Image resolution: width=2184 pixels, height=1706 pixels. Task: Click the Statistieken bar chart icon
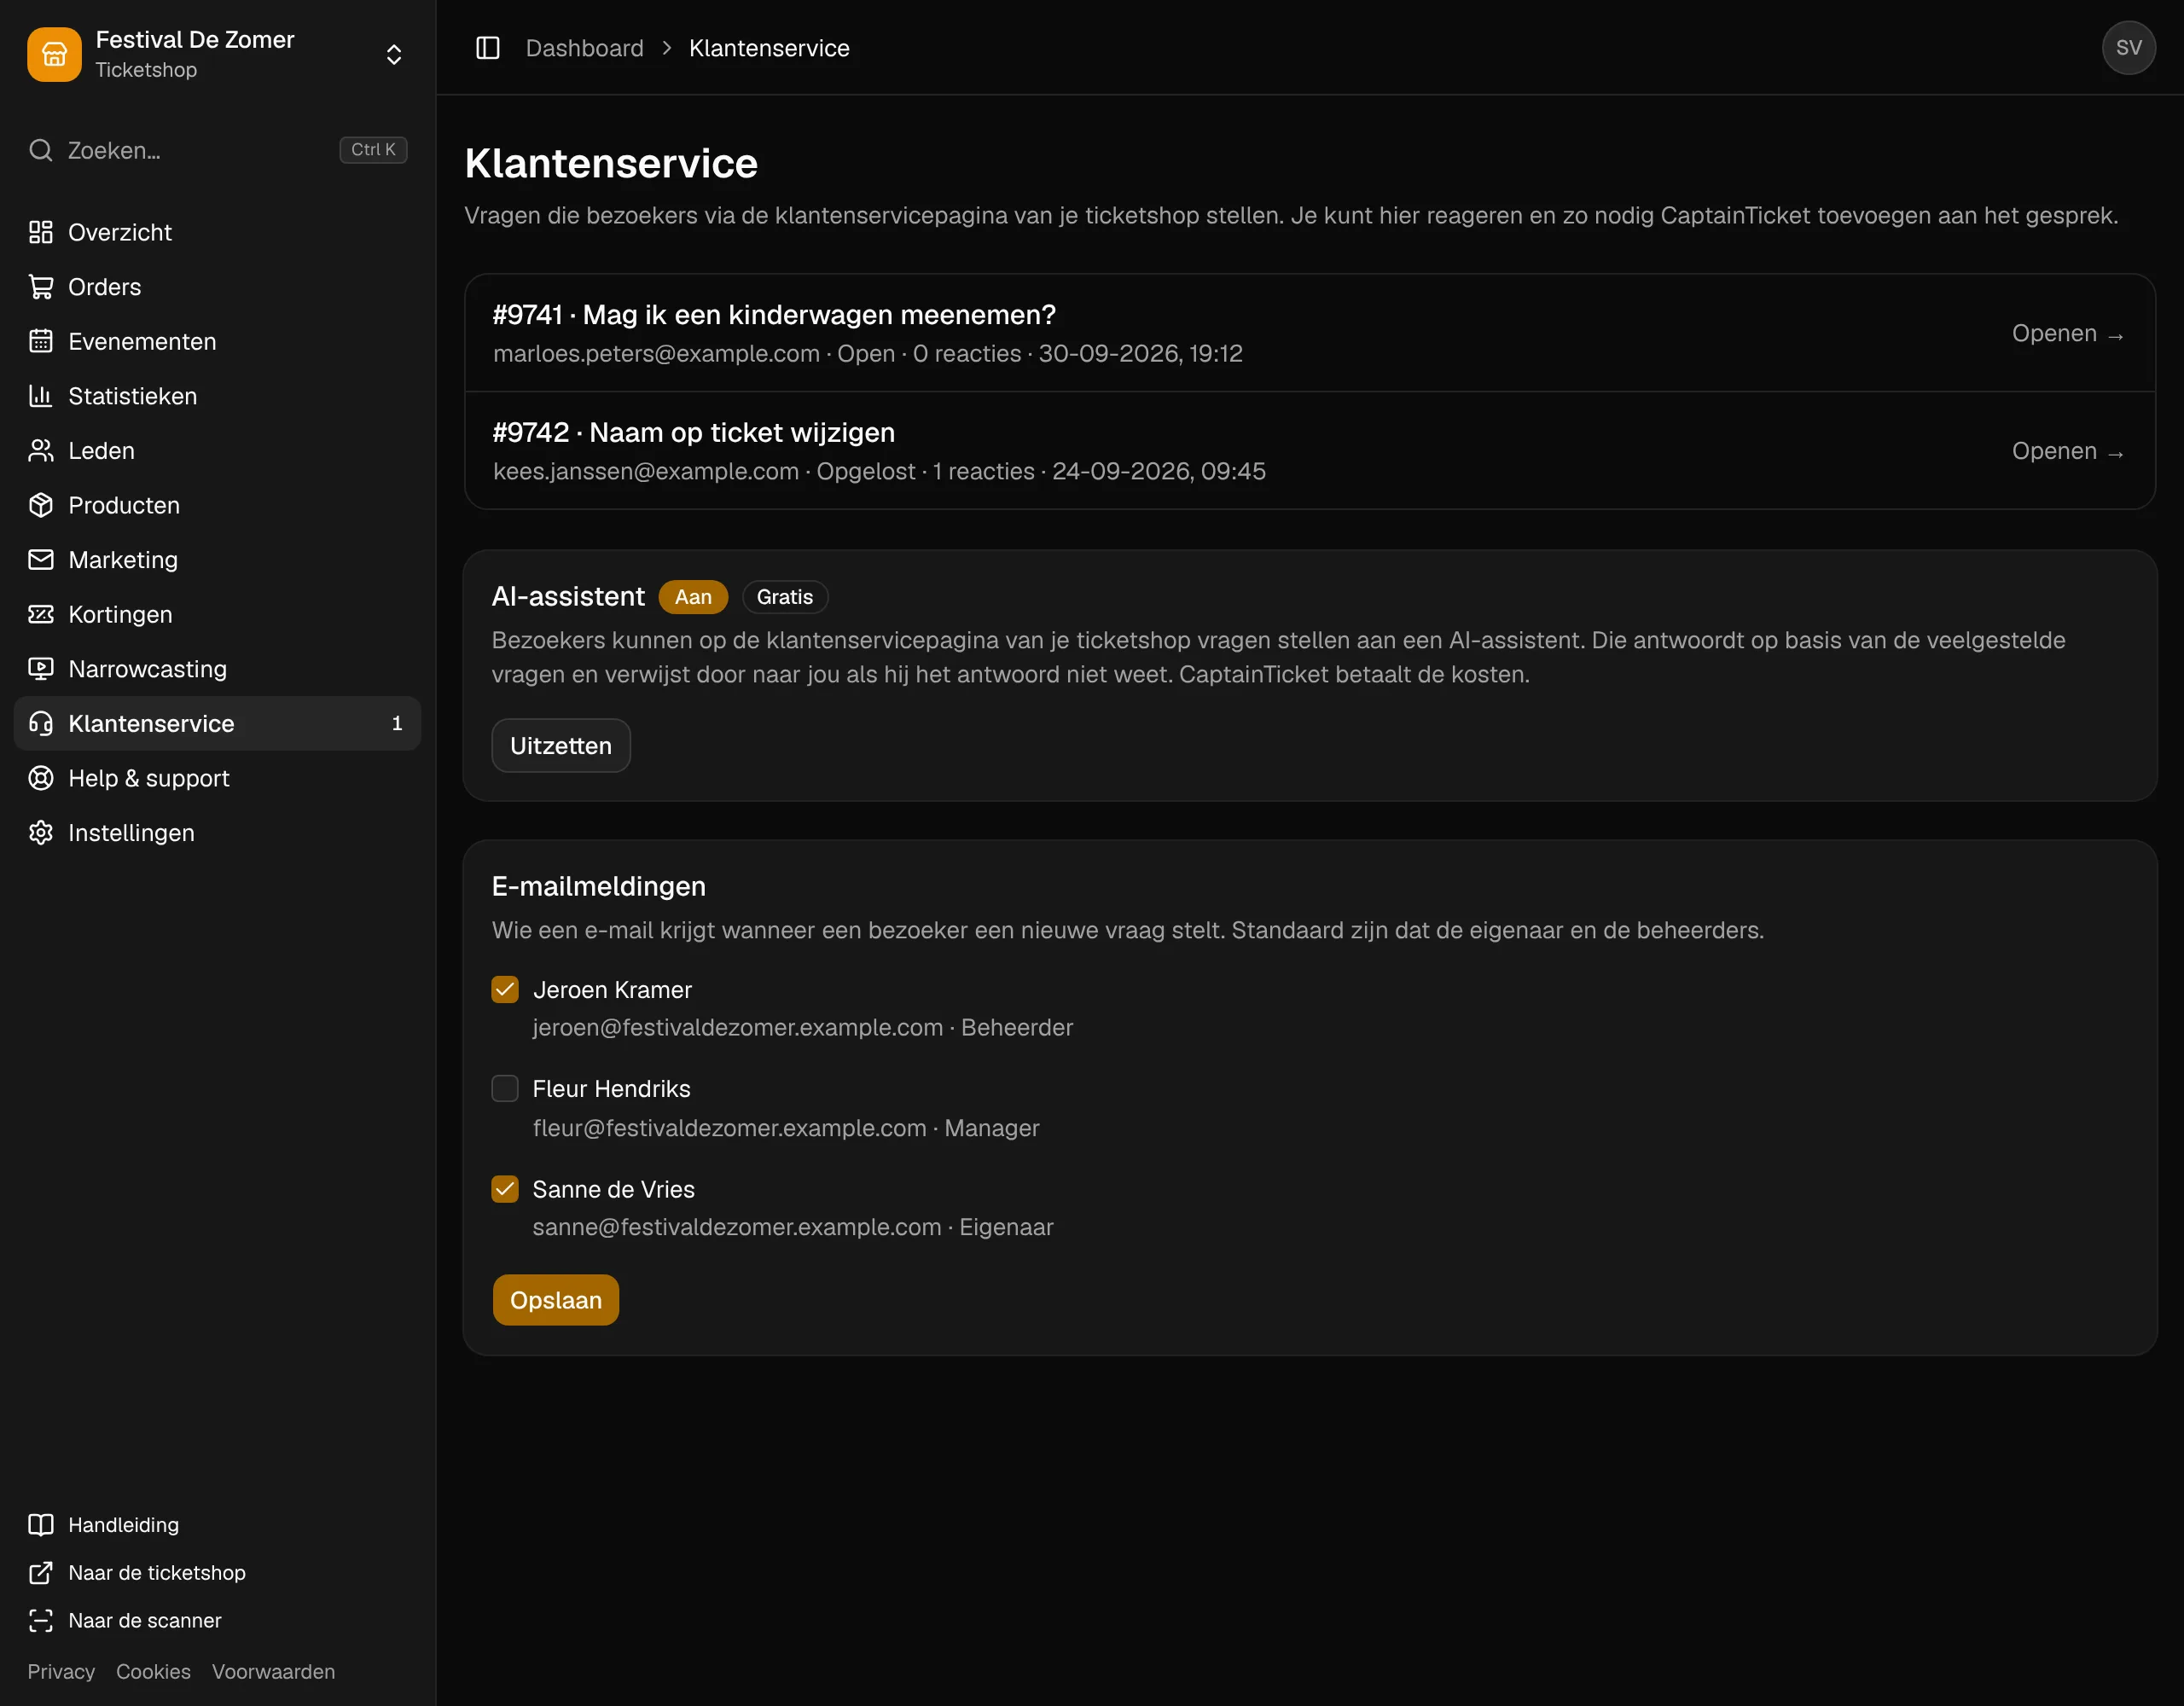tap(41, 396)
